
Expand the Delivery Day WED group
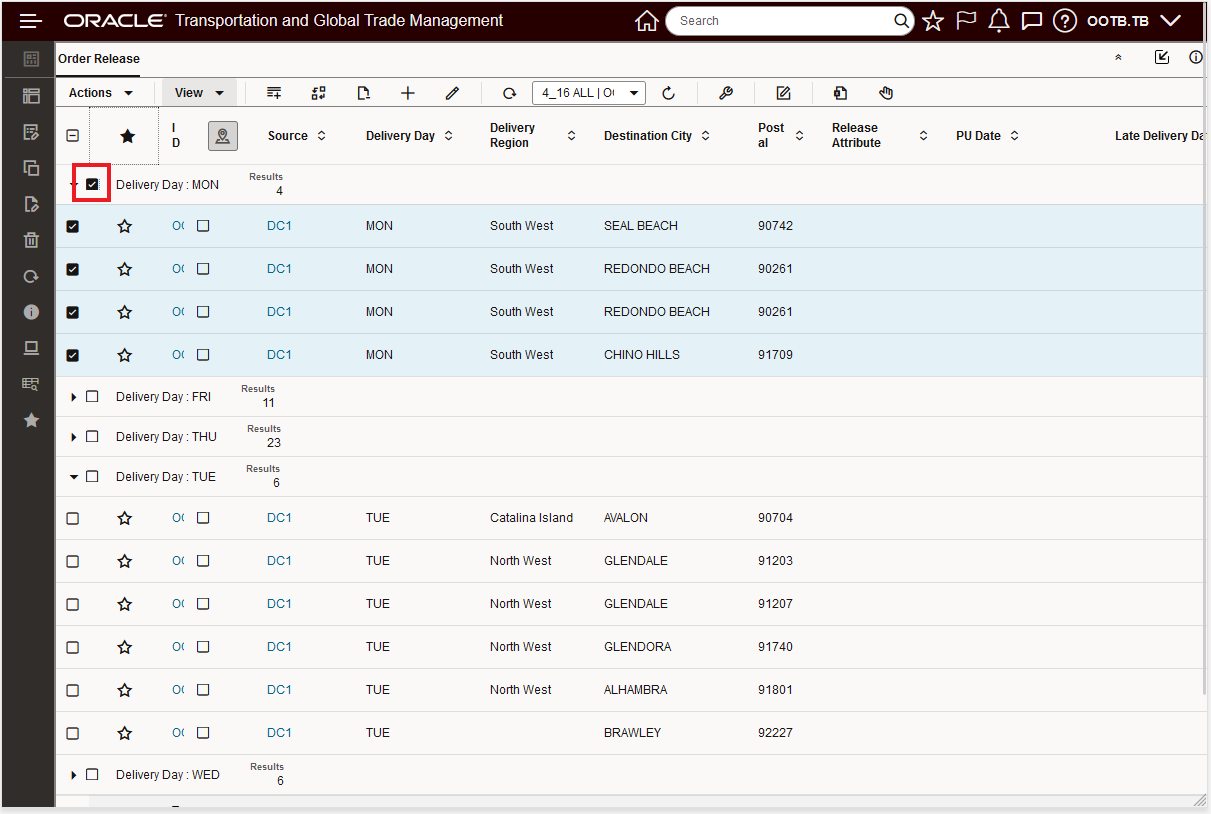click(x=73, y=775)
